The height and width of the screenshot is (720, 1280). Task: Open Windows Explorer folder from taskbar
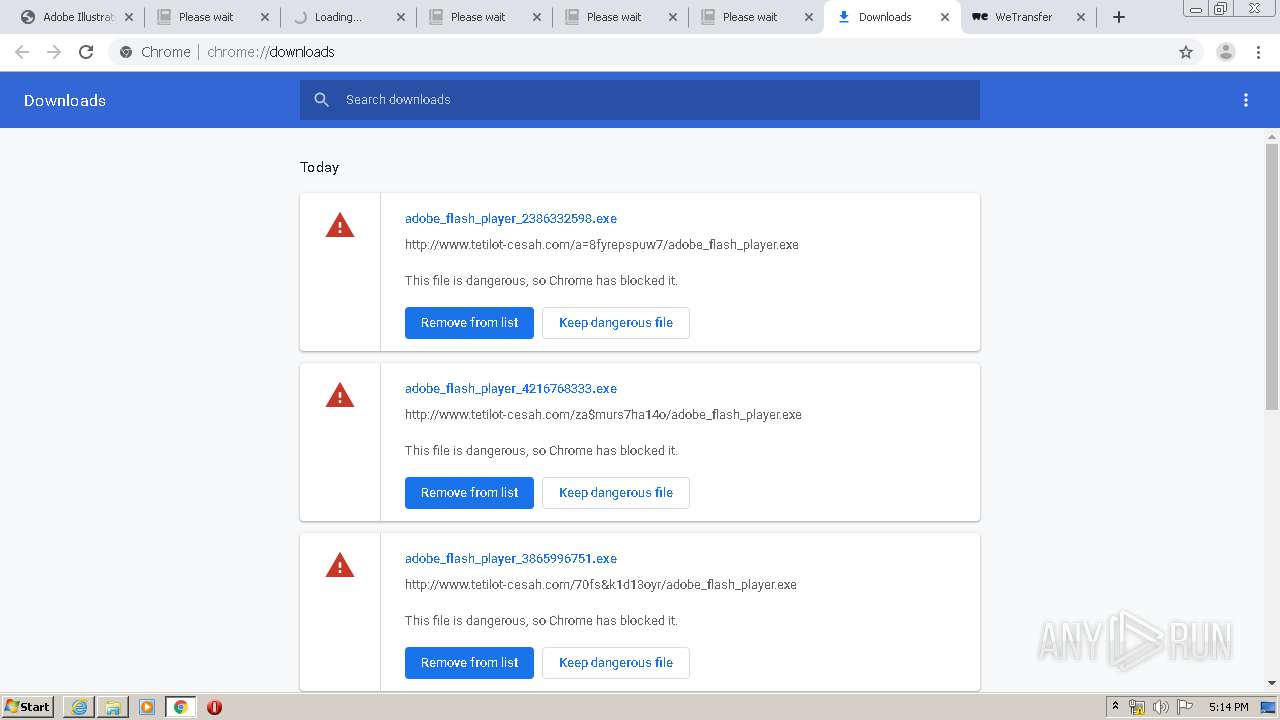coord(113,707)
